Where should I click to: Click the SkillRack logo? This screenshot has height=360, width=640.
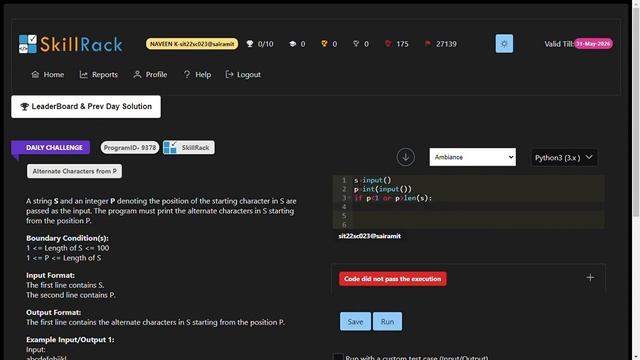[x=70, y=44]
